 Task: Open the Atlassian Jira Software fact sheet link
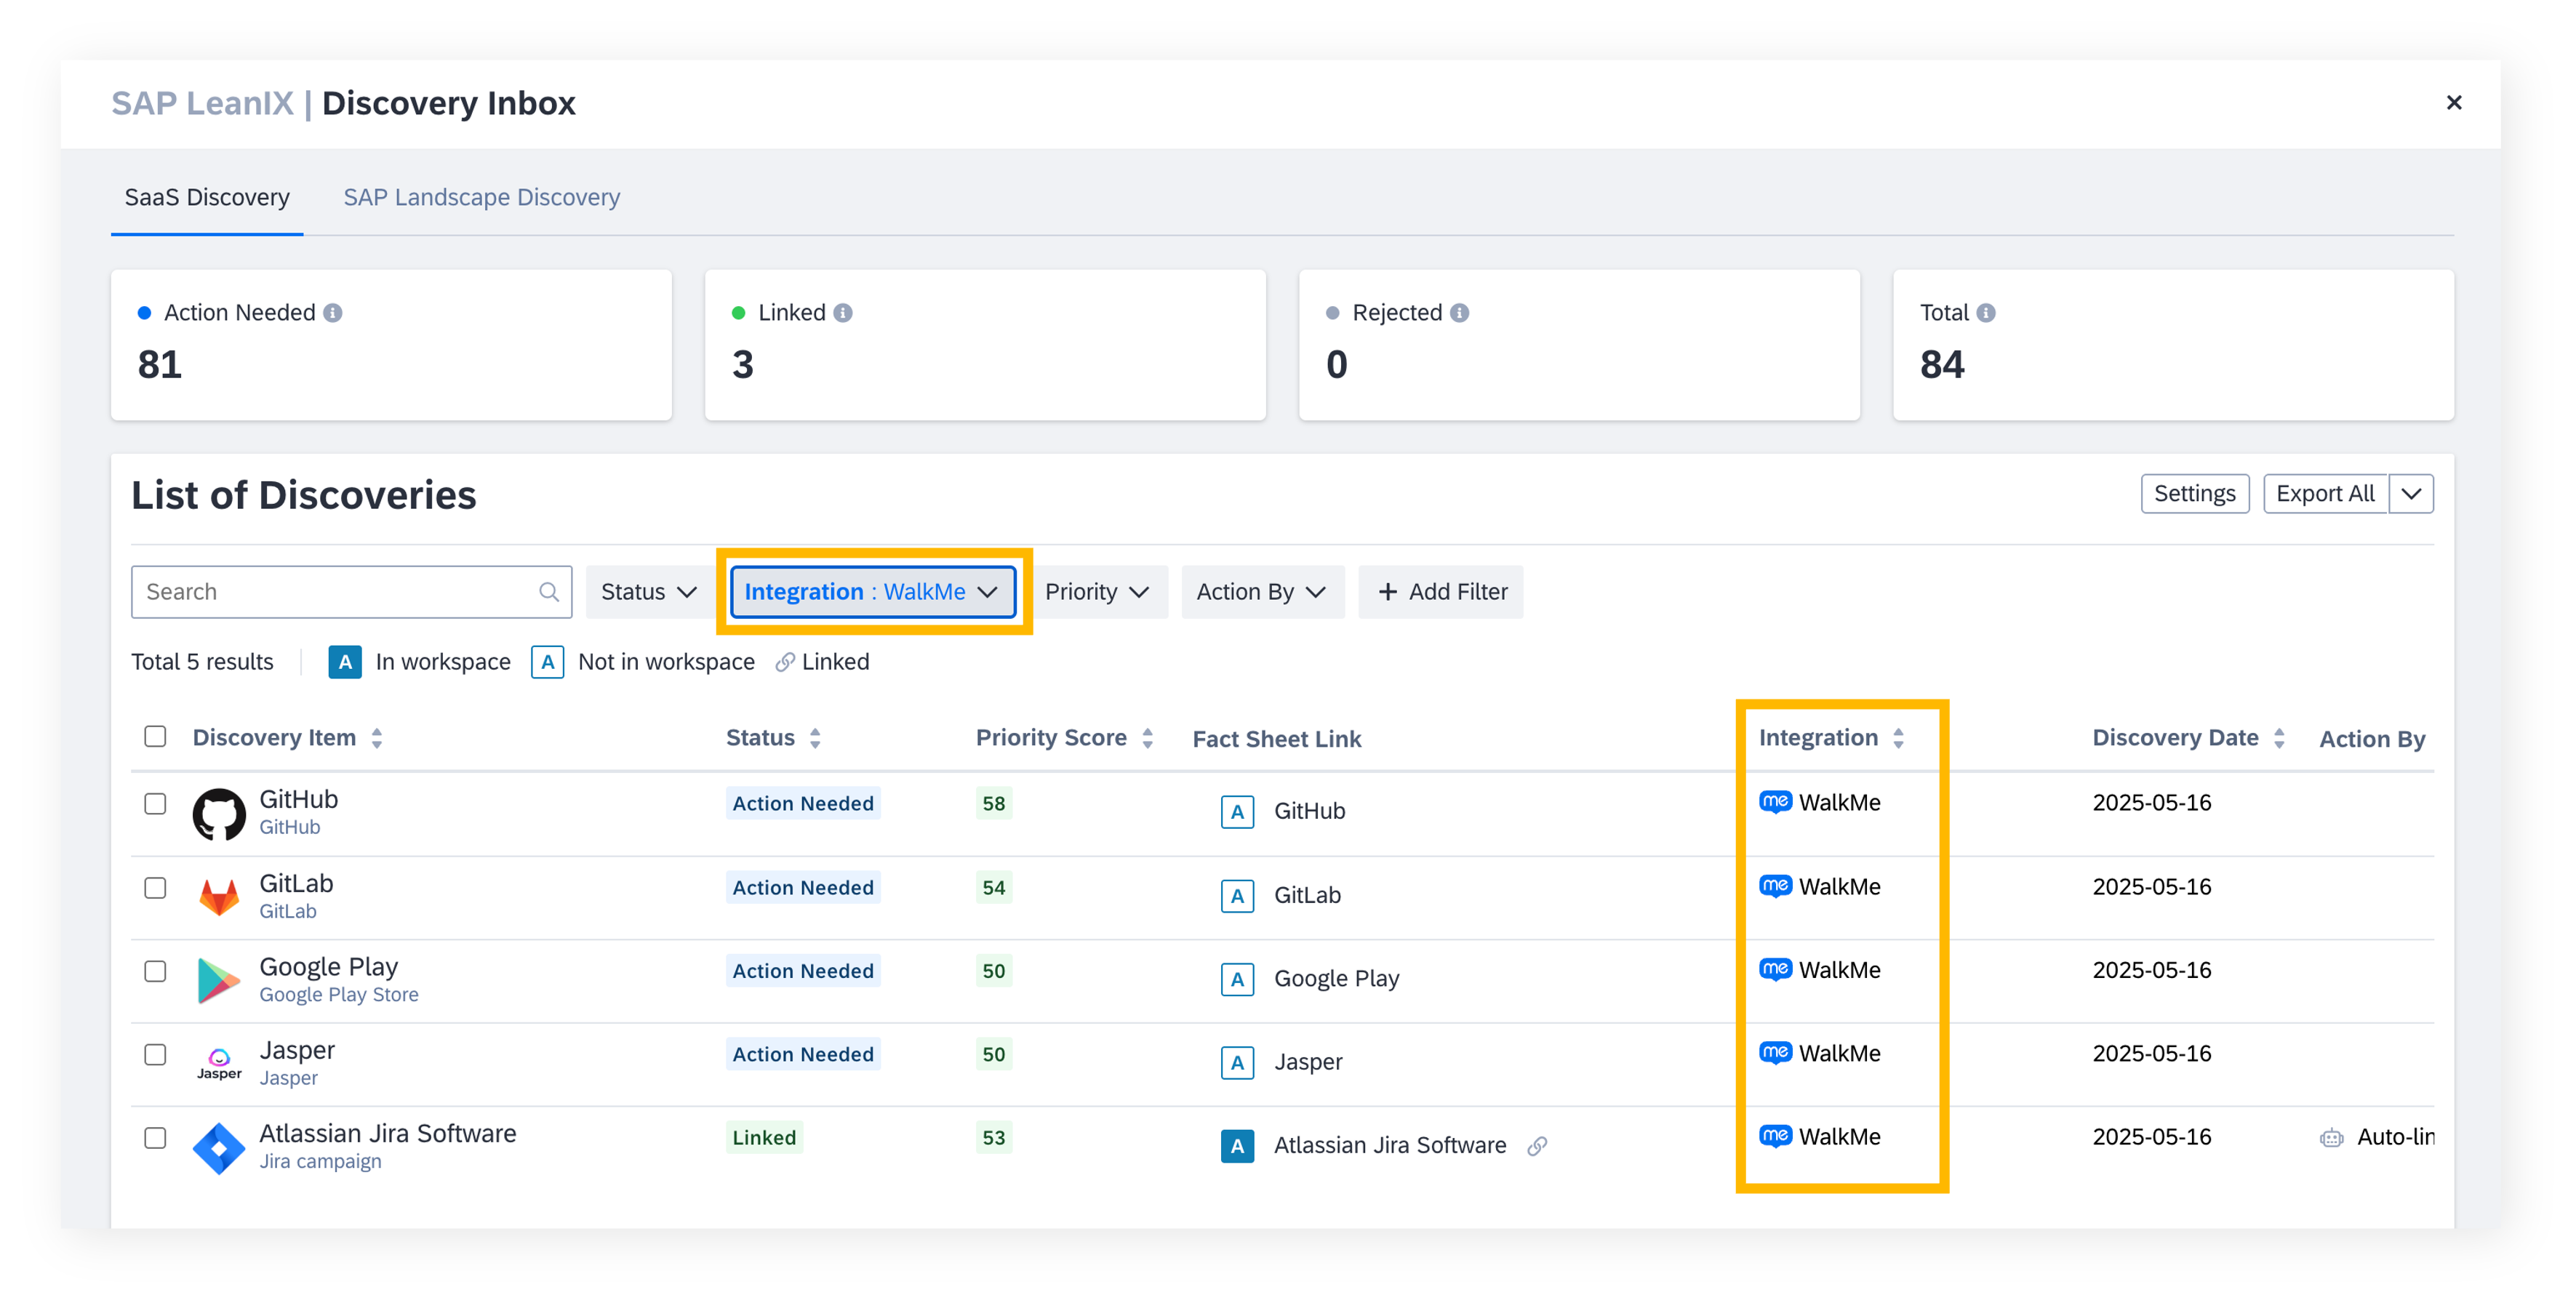click(x=1389, y=1146)
